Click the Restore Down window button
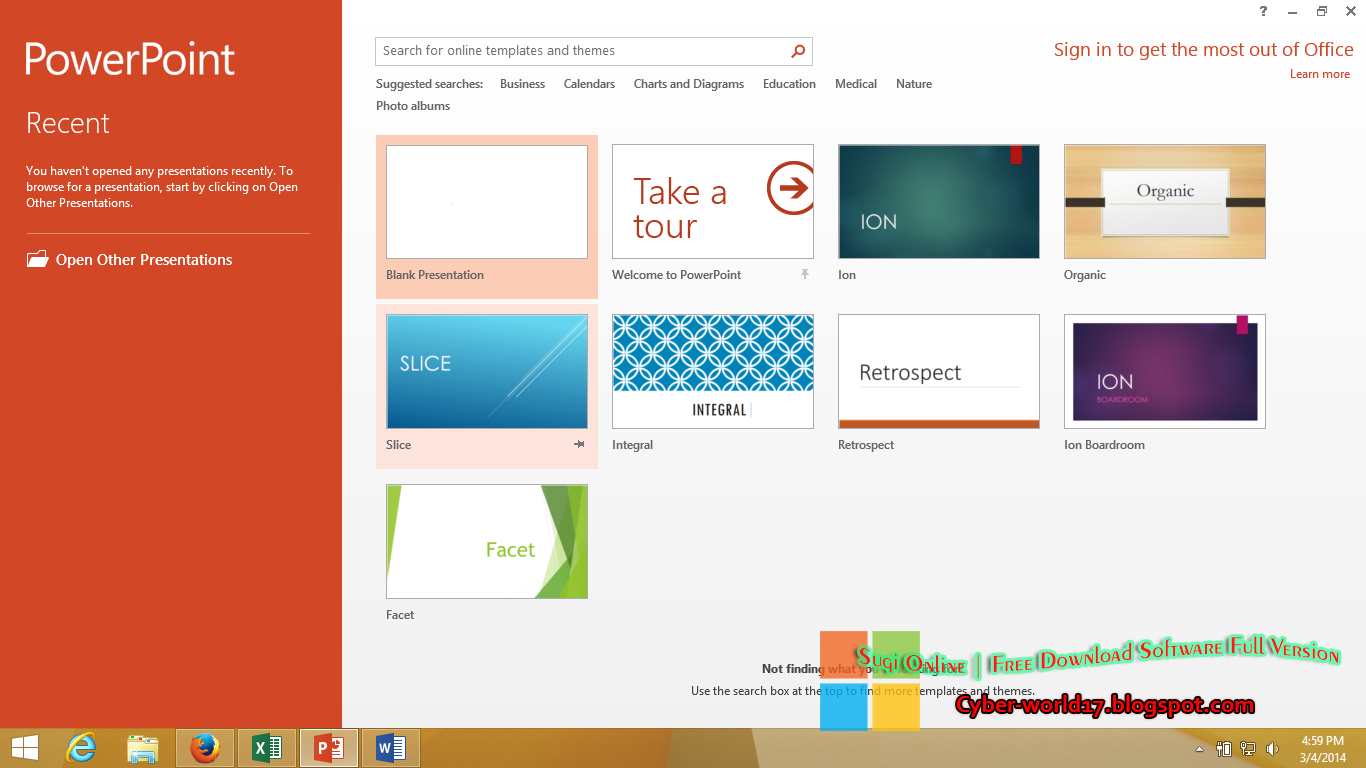Image resolution: width=1366 pixels, height=768 pixels. [x=1321, y=11]
